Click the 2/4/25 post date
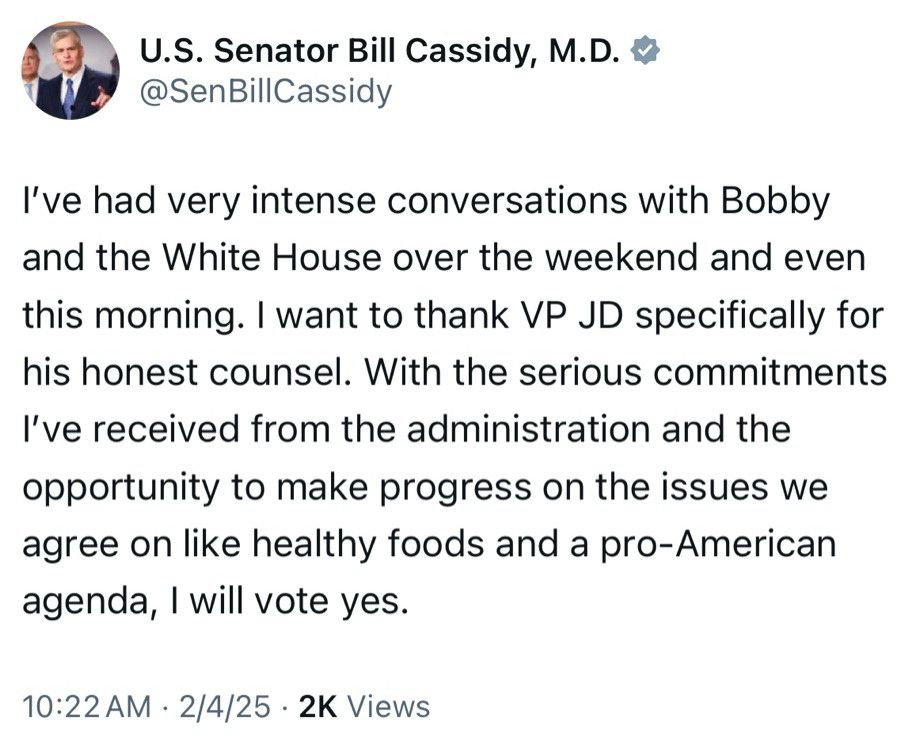 click(226, 707)
